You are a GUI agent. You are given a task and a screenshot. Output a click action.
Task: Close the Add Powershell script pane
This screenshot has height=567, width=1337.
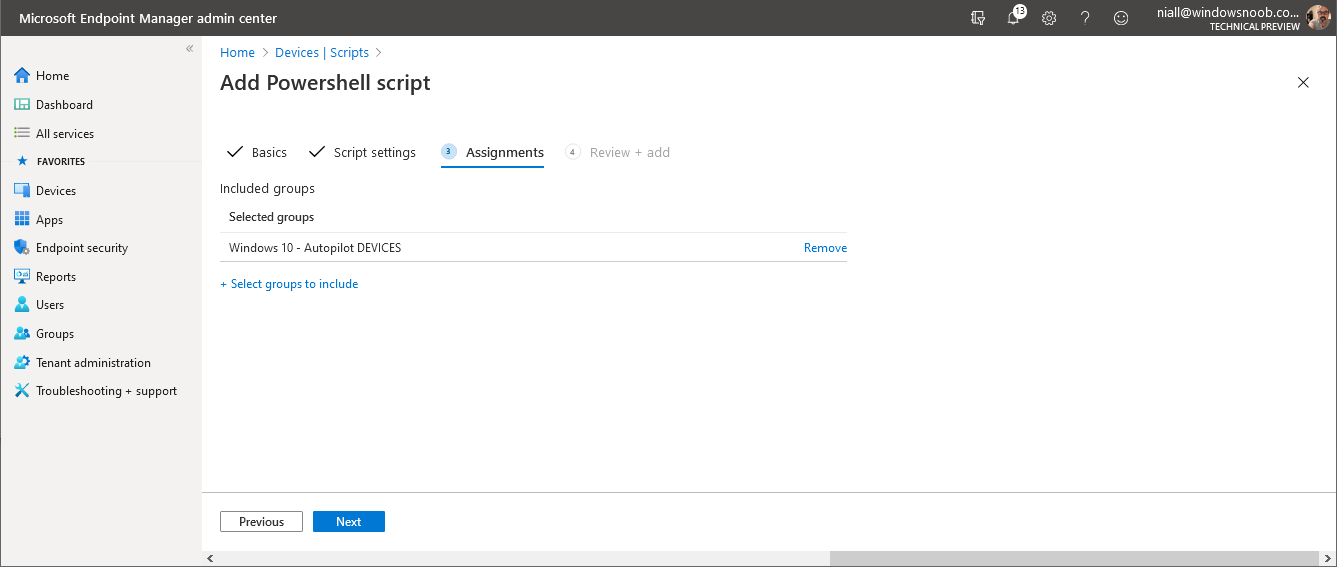coord(1303,83)
